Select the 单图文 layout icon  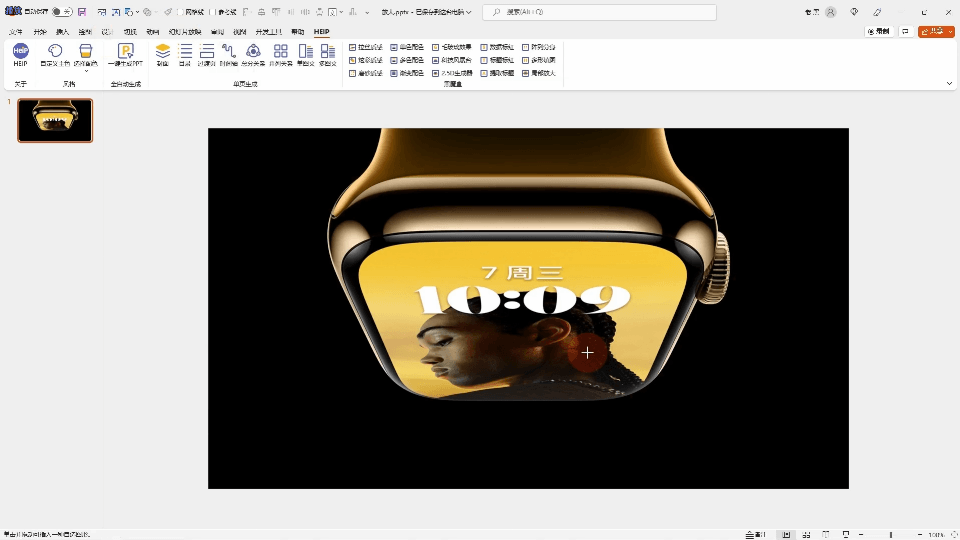click(x=306, y=51)
